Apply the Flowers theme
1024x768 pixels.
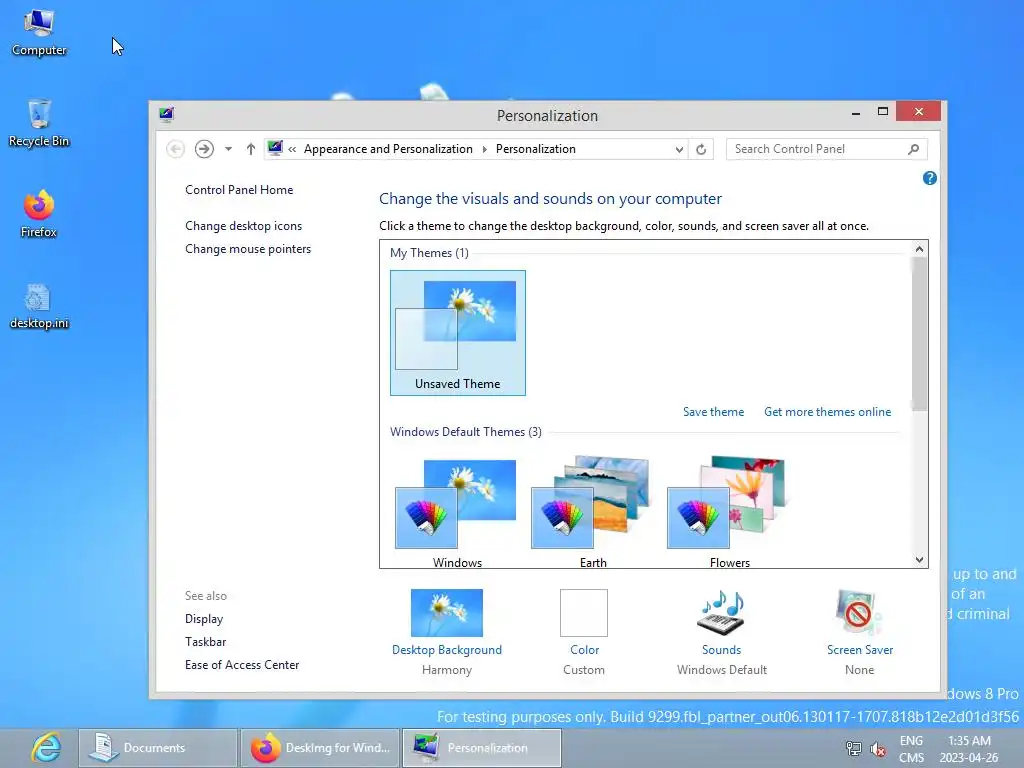pyautogui.click(x=729, y=511)
